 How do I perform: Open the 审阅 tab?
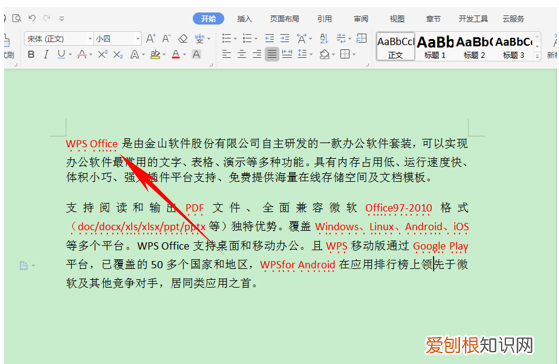pos(361,19)
